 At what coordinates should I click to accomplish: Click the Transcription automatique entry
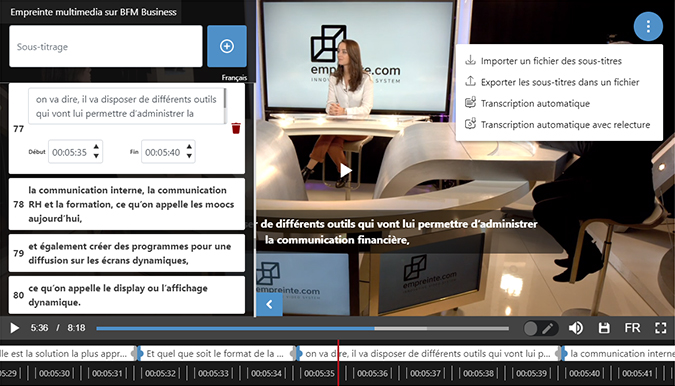(535, 104)
